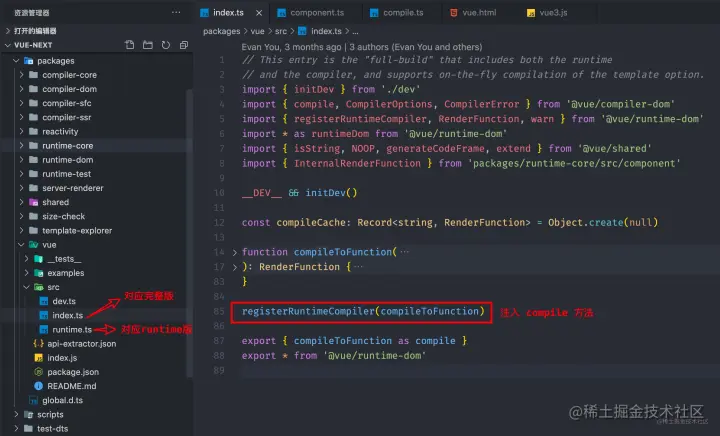
Task: Click the package.json file icon
Action: pos(39,372)
